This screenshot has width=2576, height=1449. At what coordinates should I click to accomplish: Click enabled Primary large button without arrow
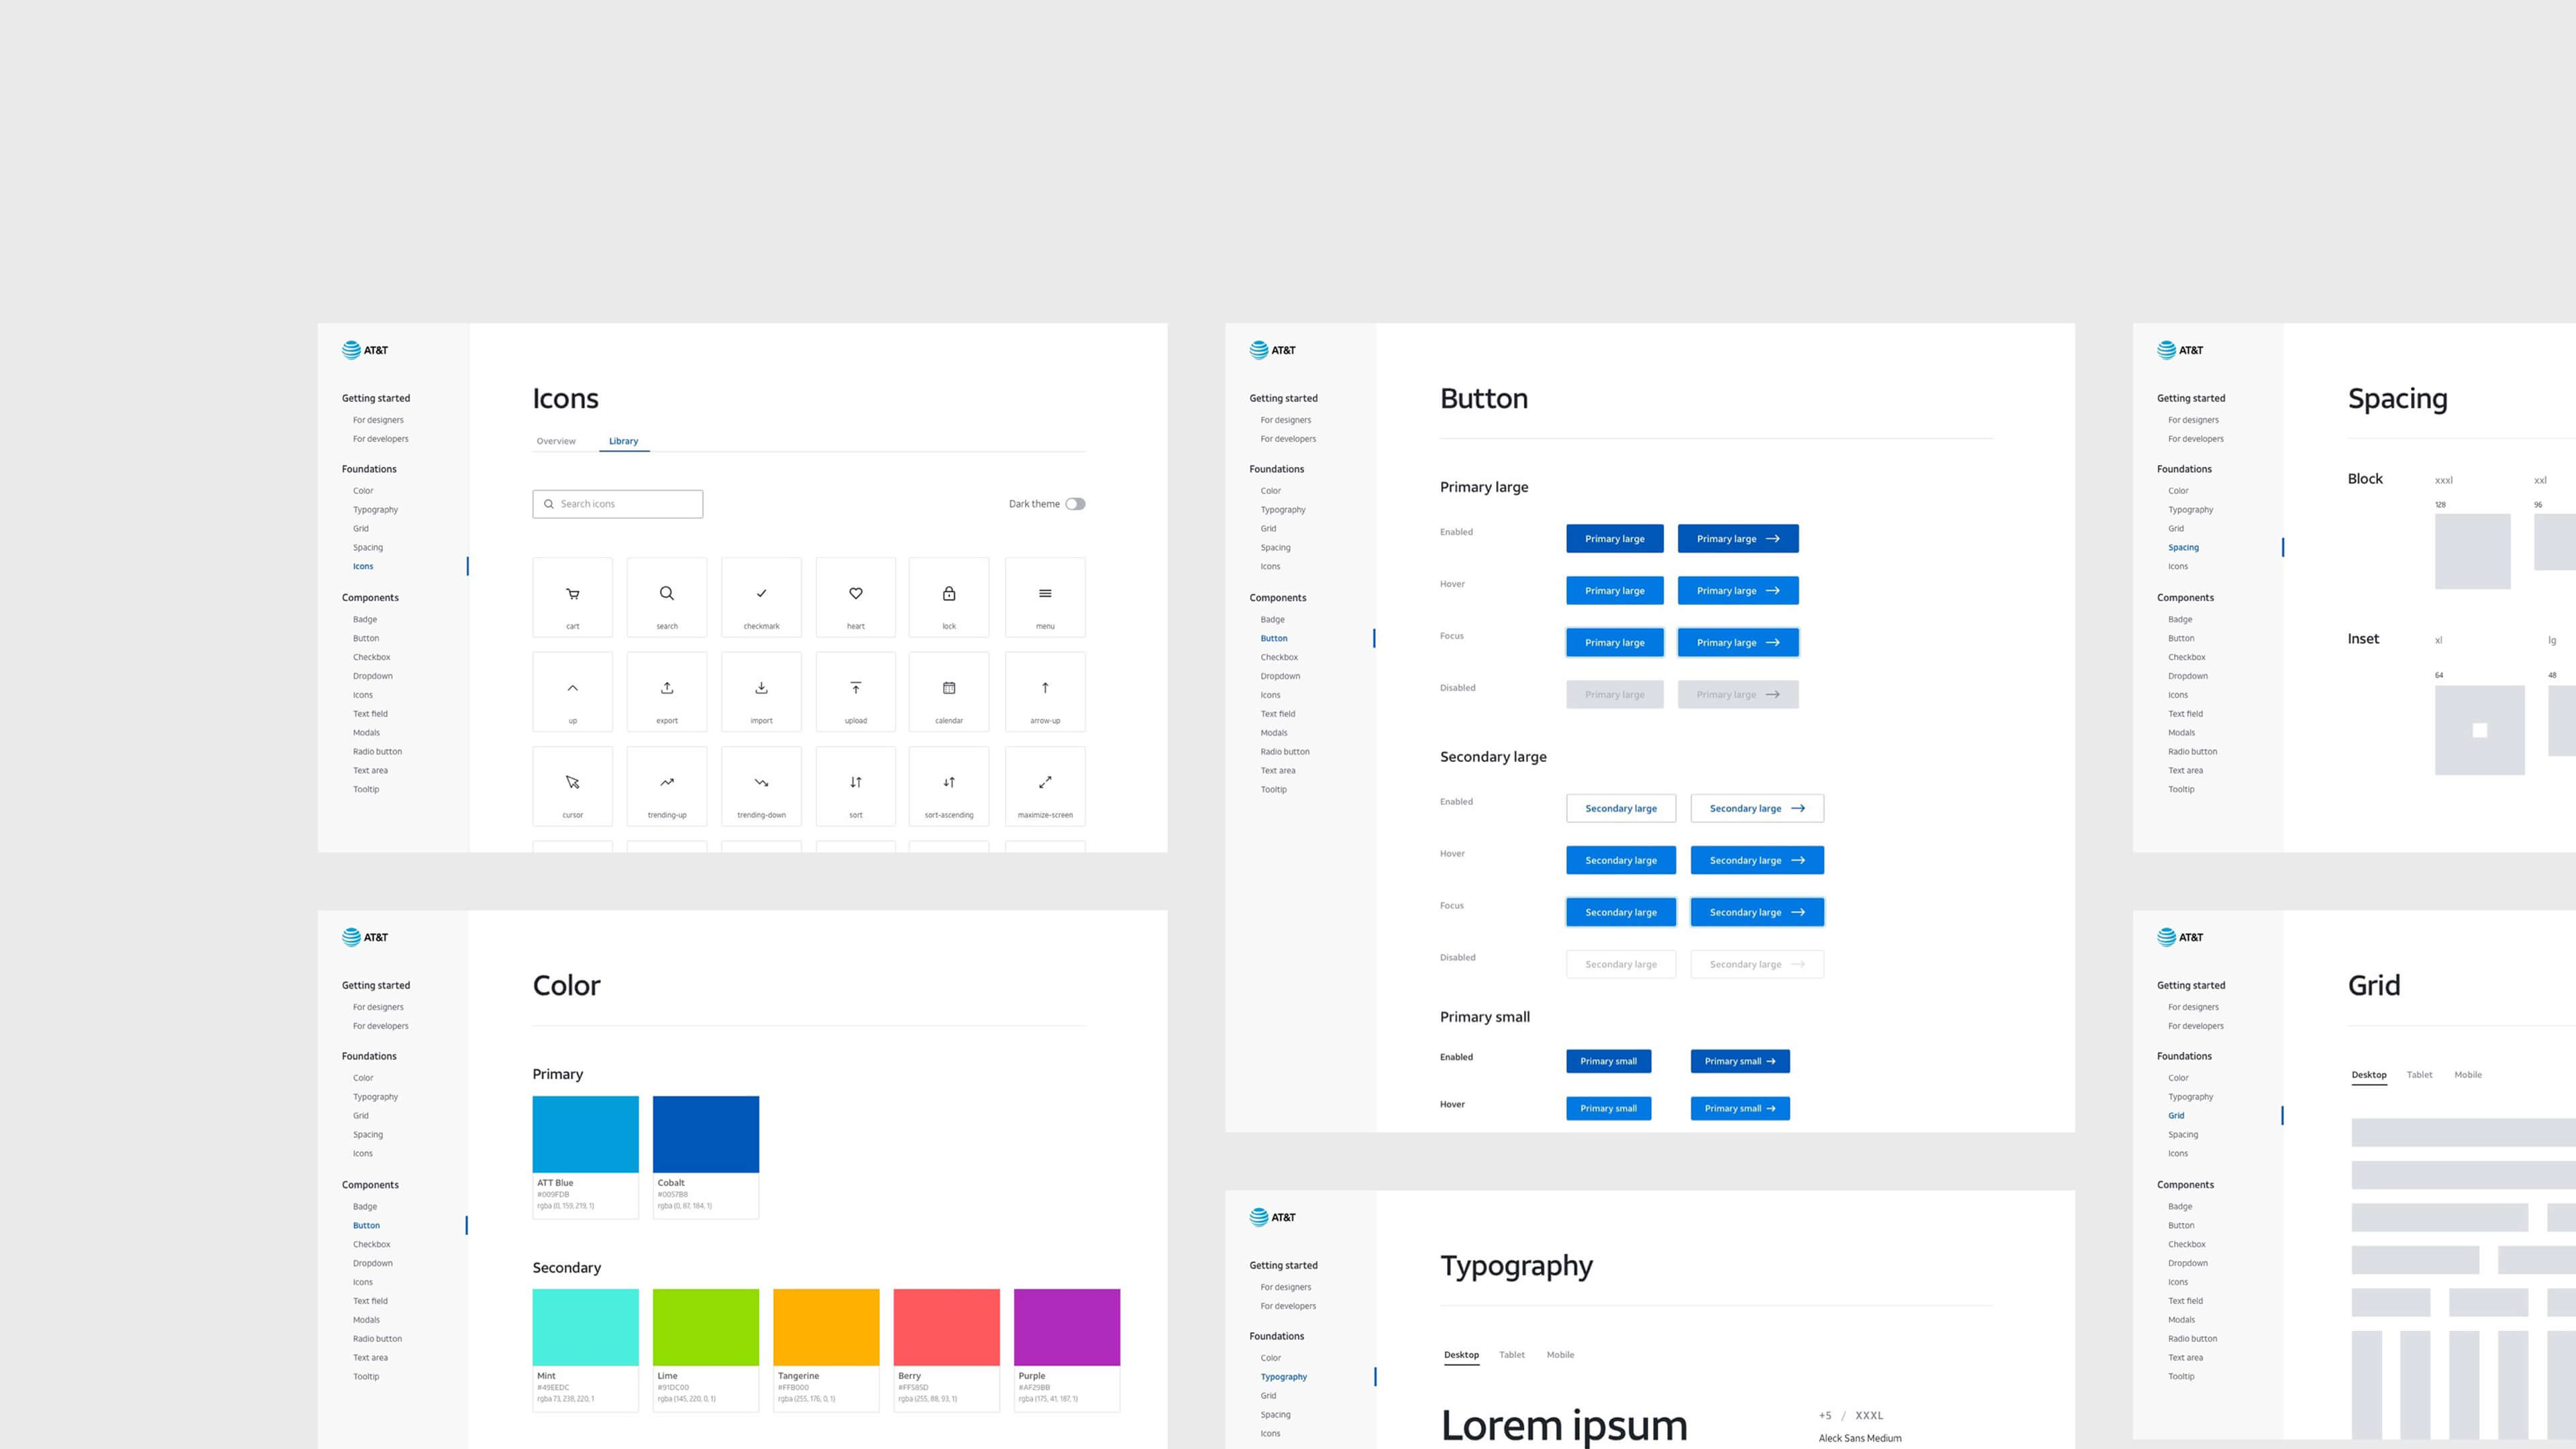[x=1614, y=539]
